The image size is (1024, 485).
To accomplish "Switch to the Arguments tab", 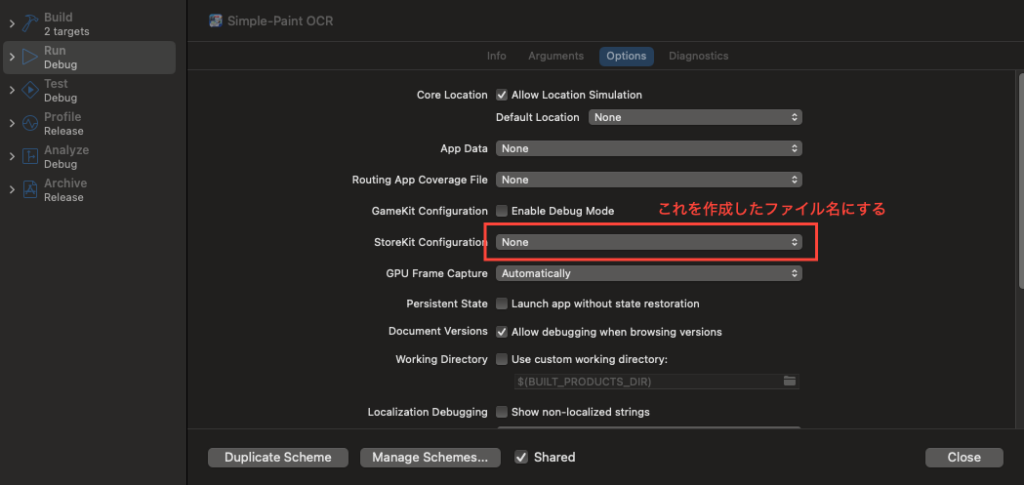I will coord(555,56).
